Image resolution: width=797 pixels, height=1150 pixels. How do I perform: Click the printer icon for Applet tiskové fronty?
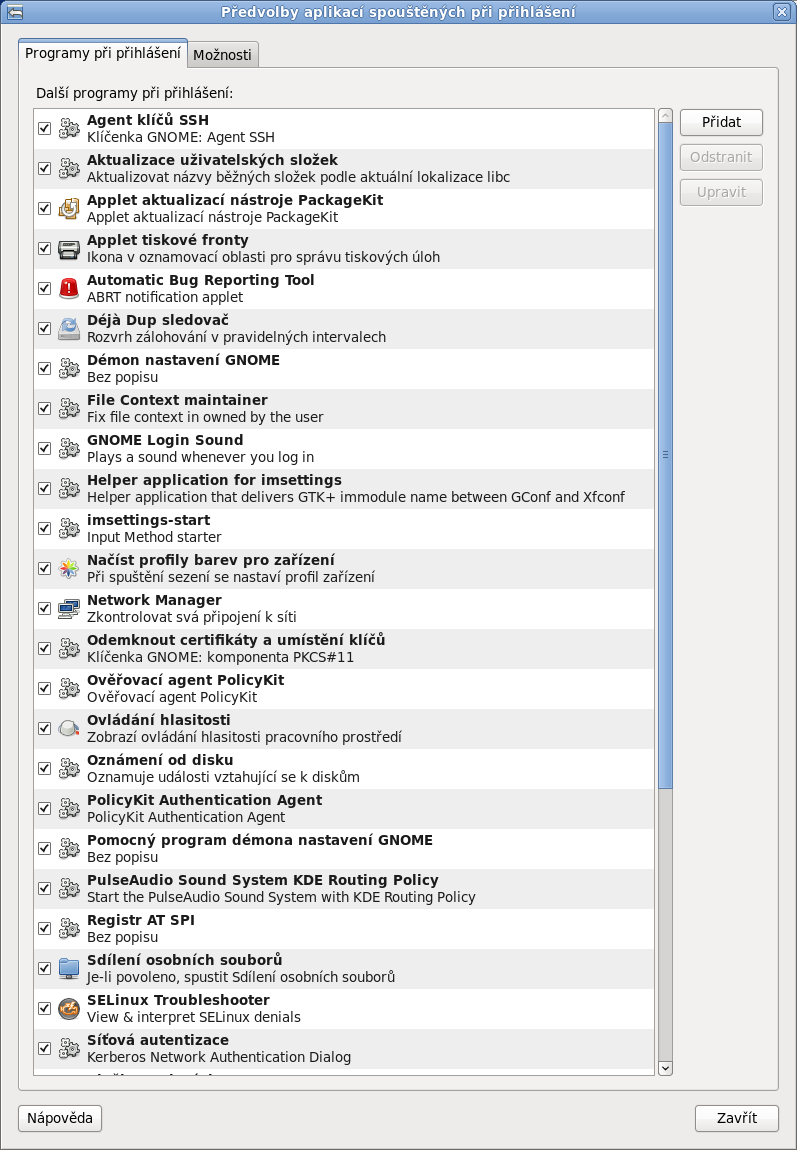click(x=69, y=249)
